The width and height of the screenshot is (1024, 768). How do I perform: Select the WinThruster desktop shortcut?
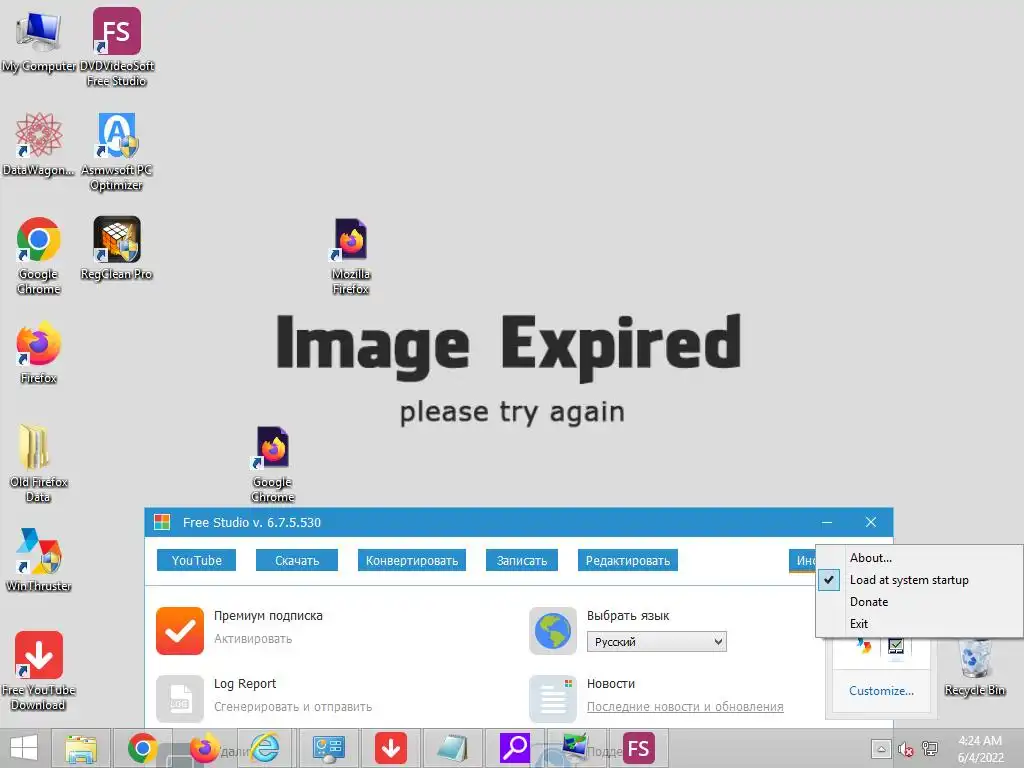pos(39,560)
